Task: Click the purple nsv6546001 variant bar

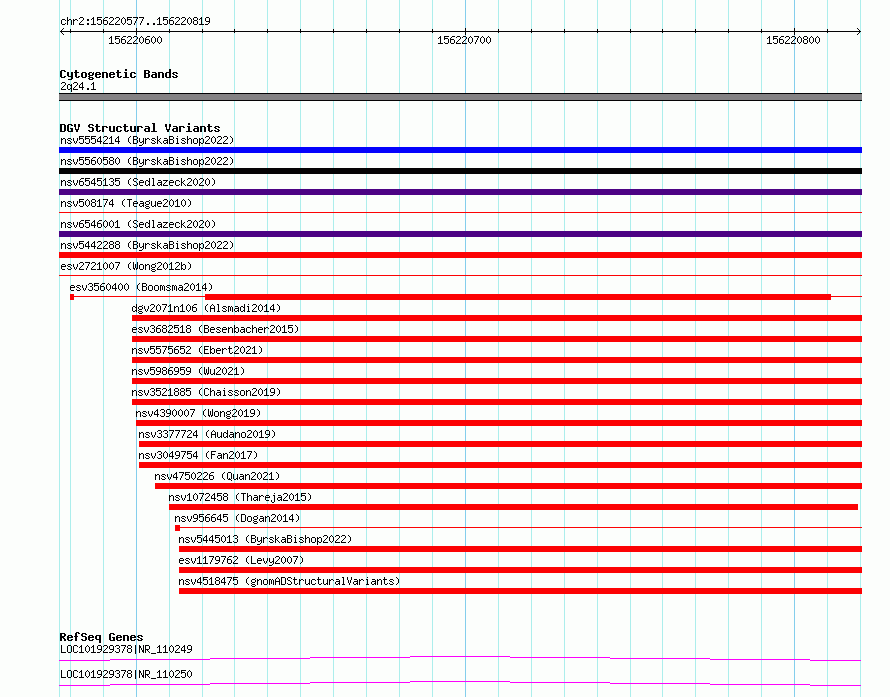Action: pyautogui.click(x=460, y=234)
